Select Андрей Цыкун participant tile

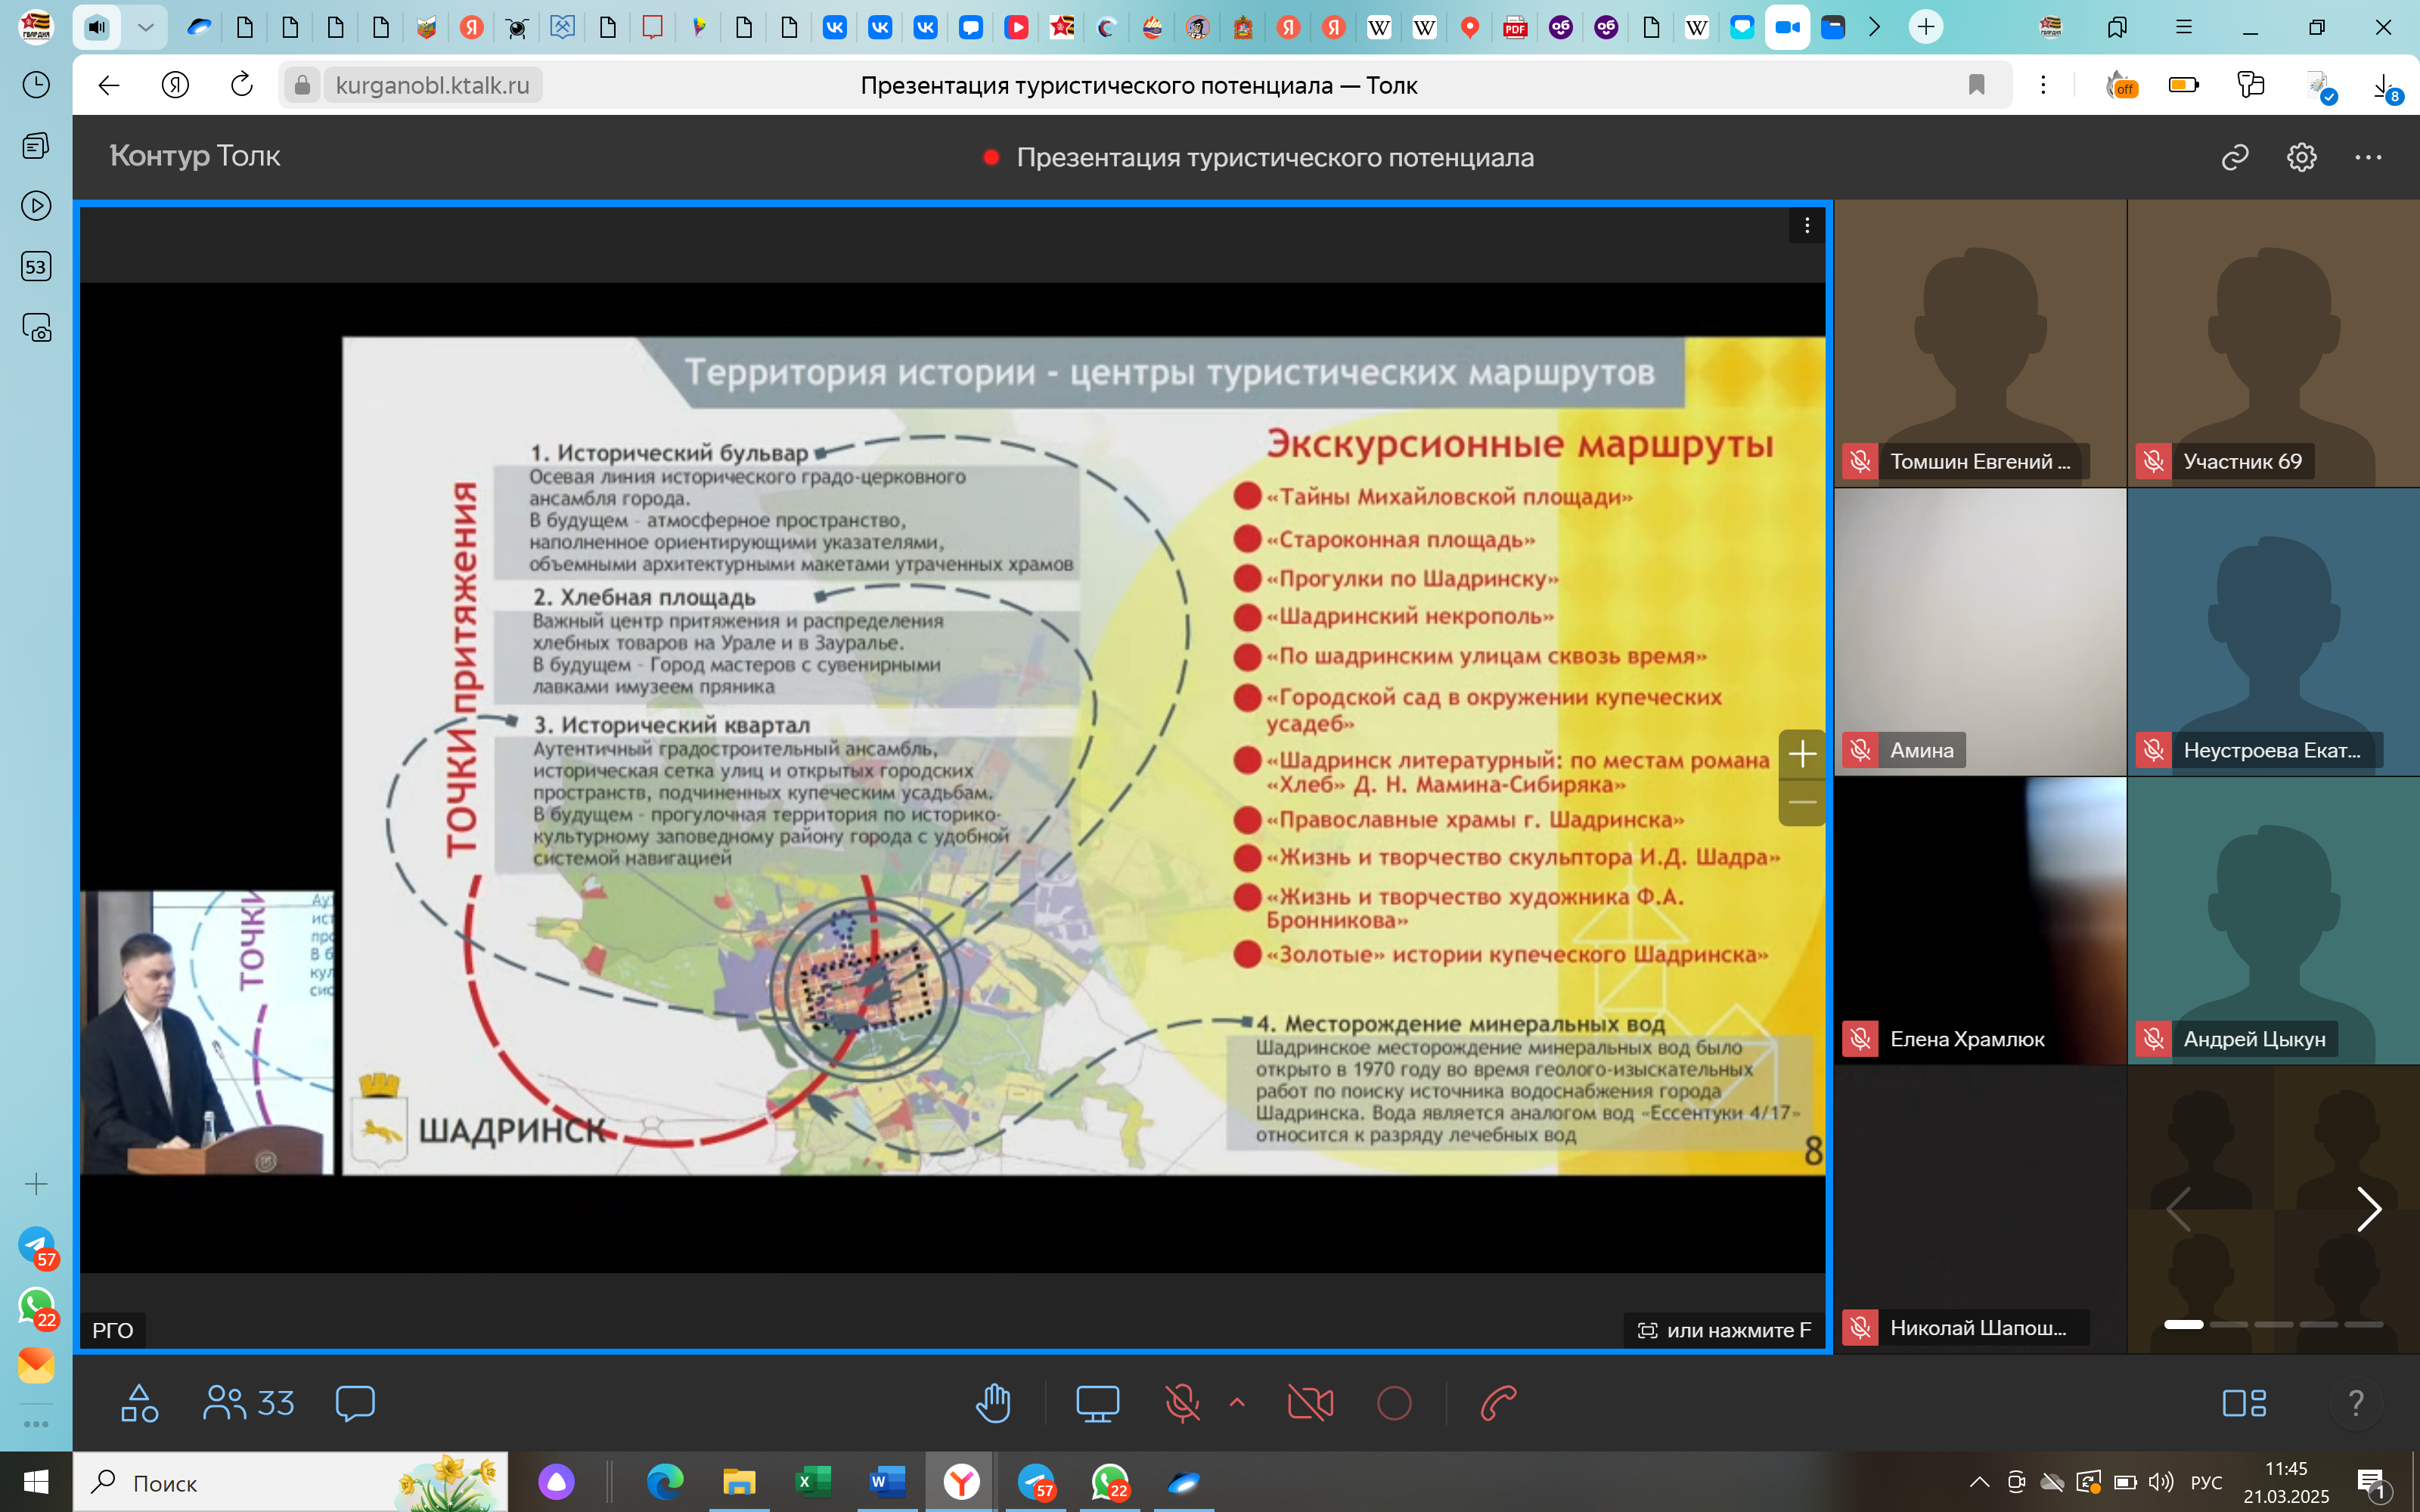2273,920
